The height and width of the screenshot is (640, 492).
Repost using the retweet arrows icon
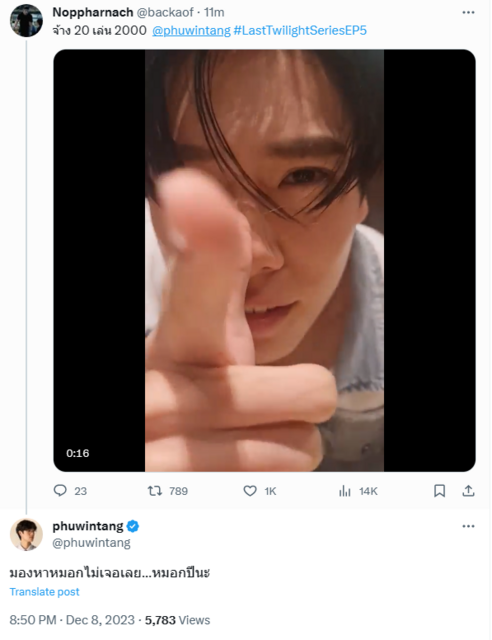(155, 491)
